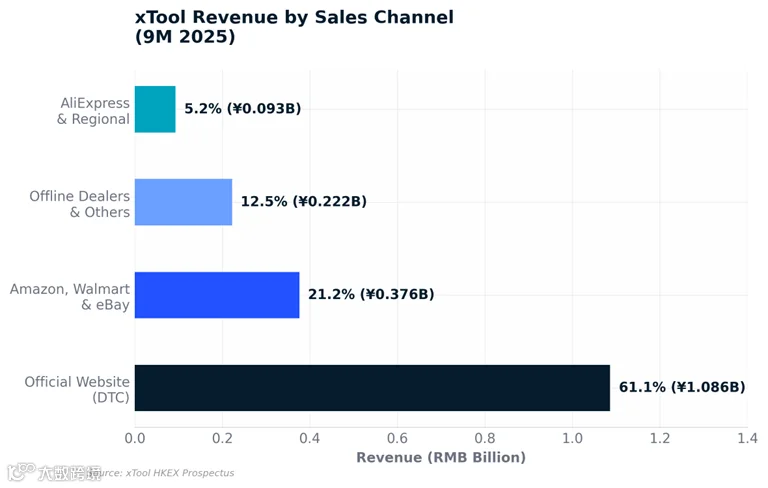Click the 1.4 tick label on x-axis
Viewport: 768px width, 488px height.
pos(747,438)
